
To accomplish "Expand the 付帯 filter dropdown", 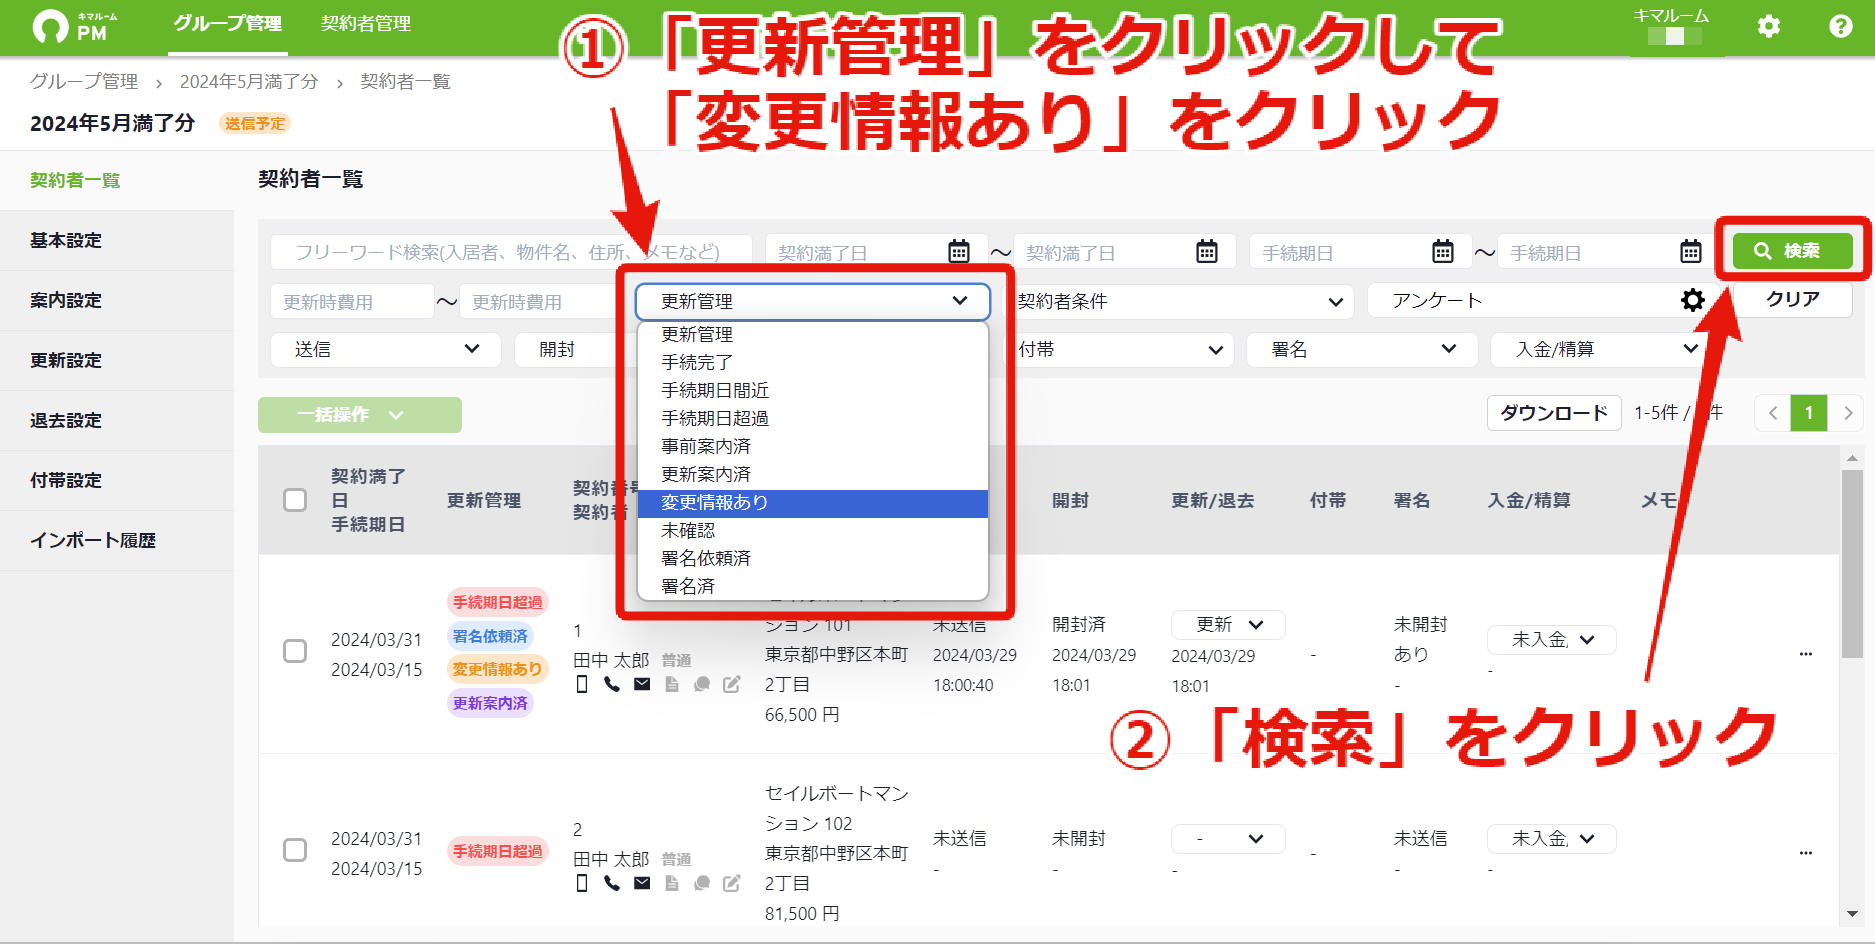I will point(1121,349).
